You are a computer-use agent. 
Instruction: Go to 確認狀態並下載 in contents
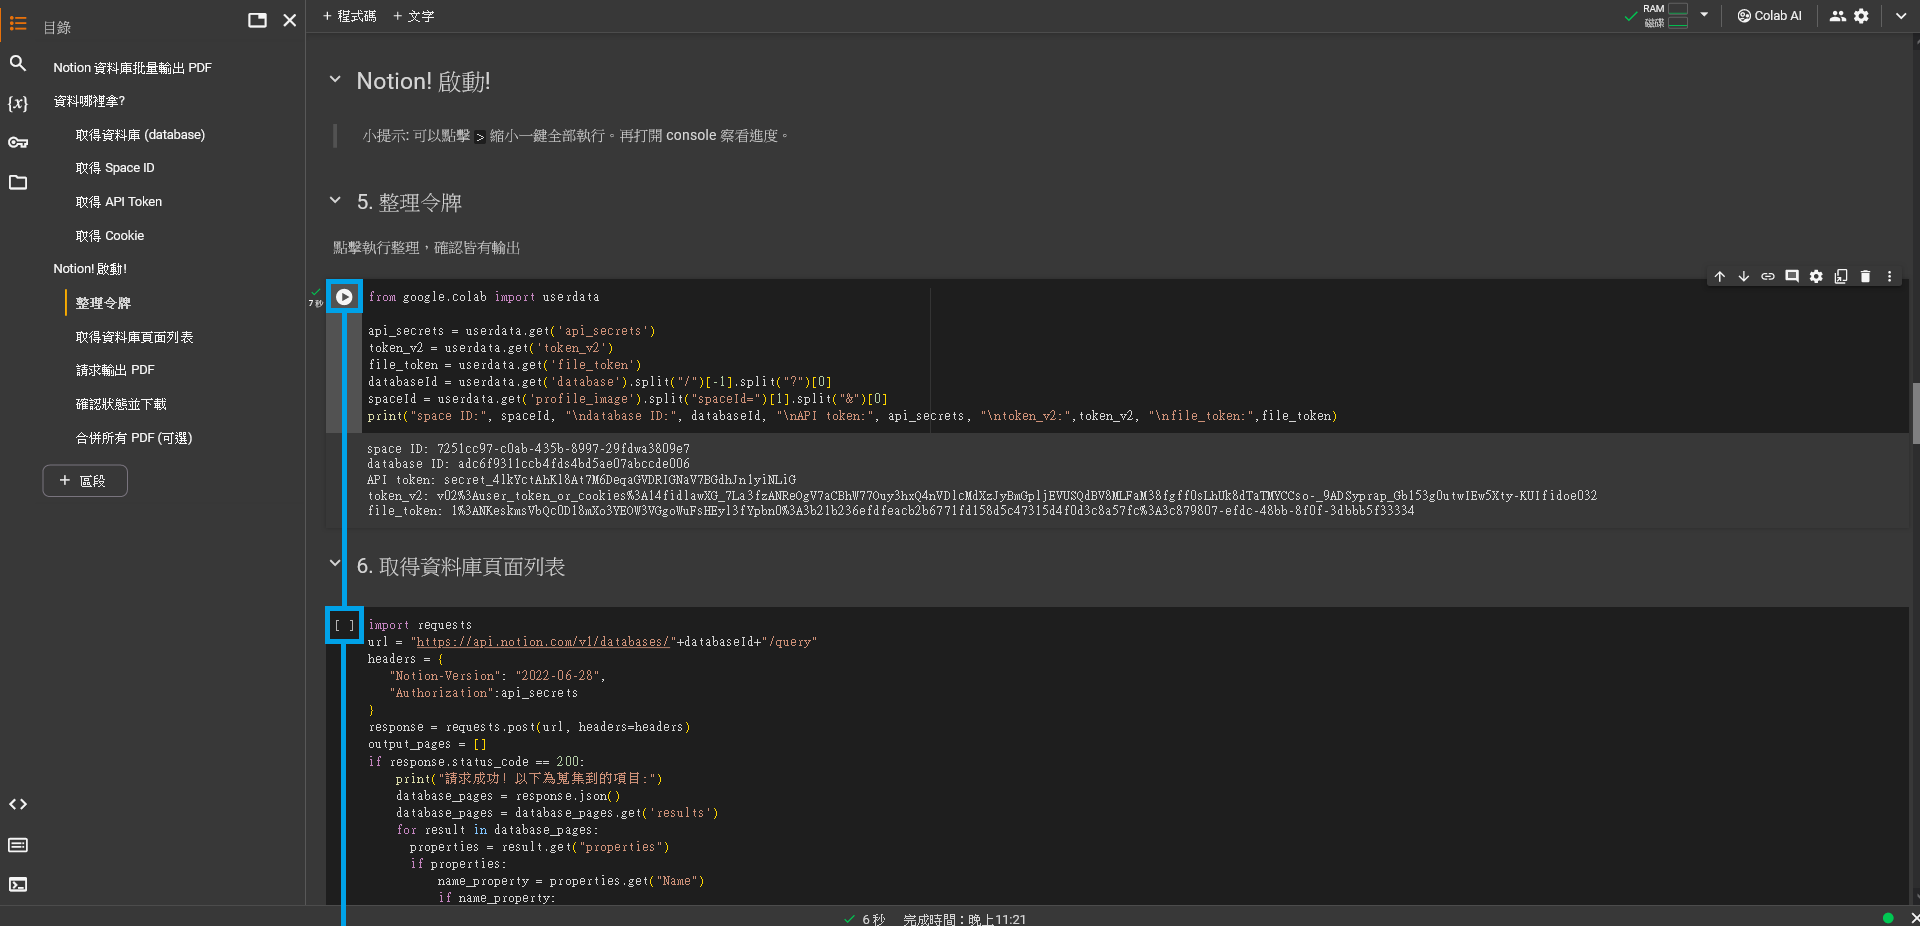pos(121,404)
